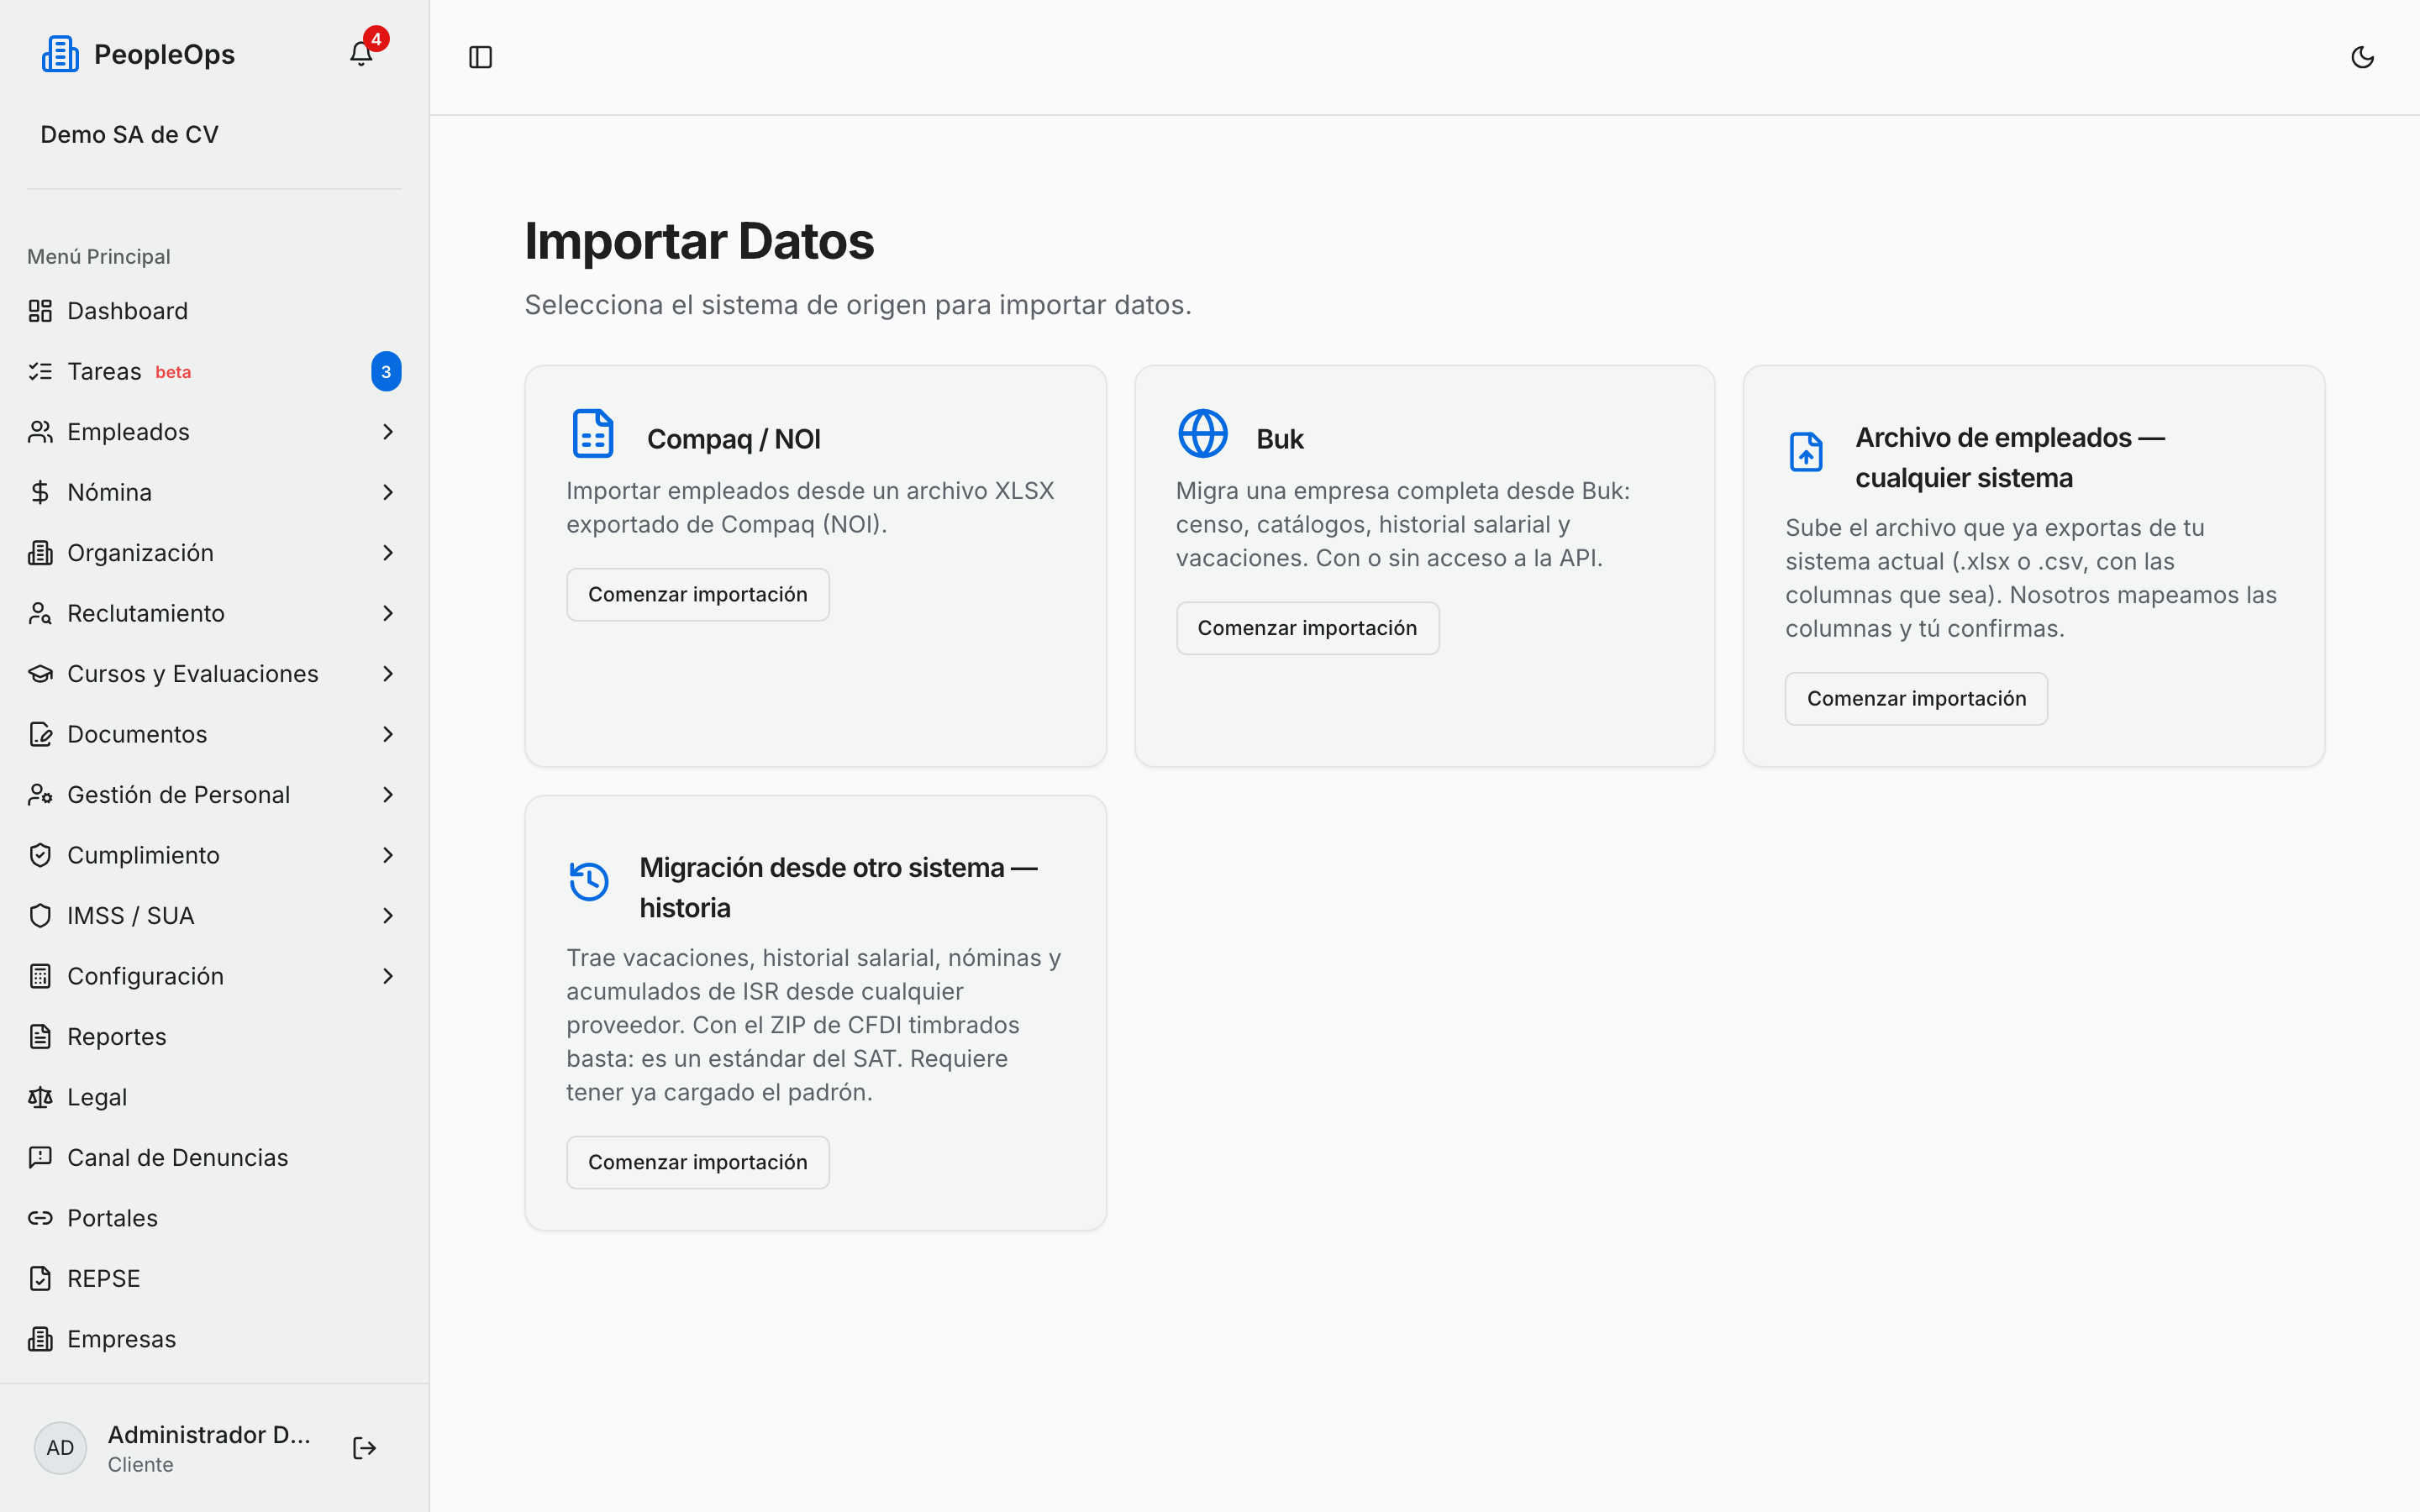Click the Configuración calculator icon
This screenshot has height=1512, width=2420.
(x=40, y=976)
